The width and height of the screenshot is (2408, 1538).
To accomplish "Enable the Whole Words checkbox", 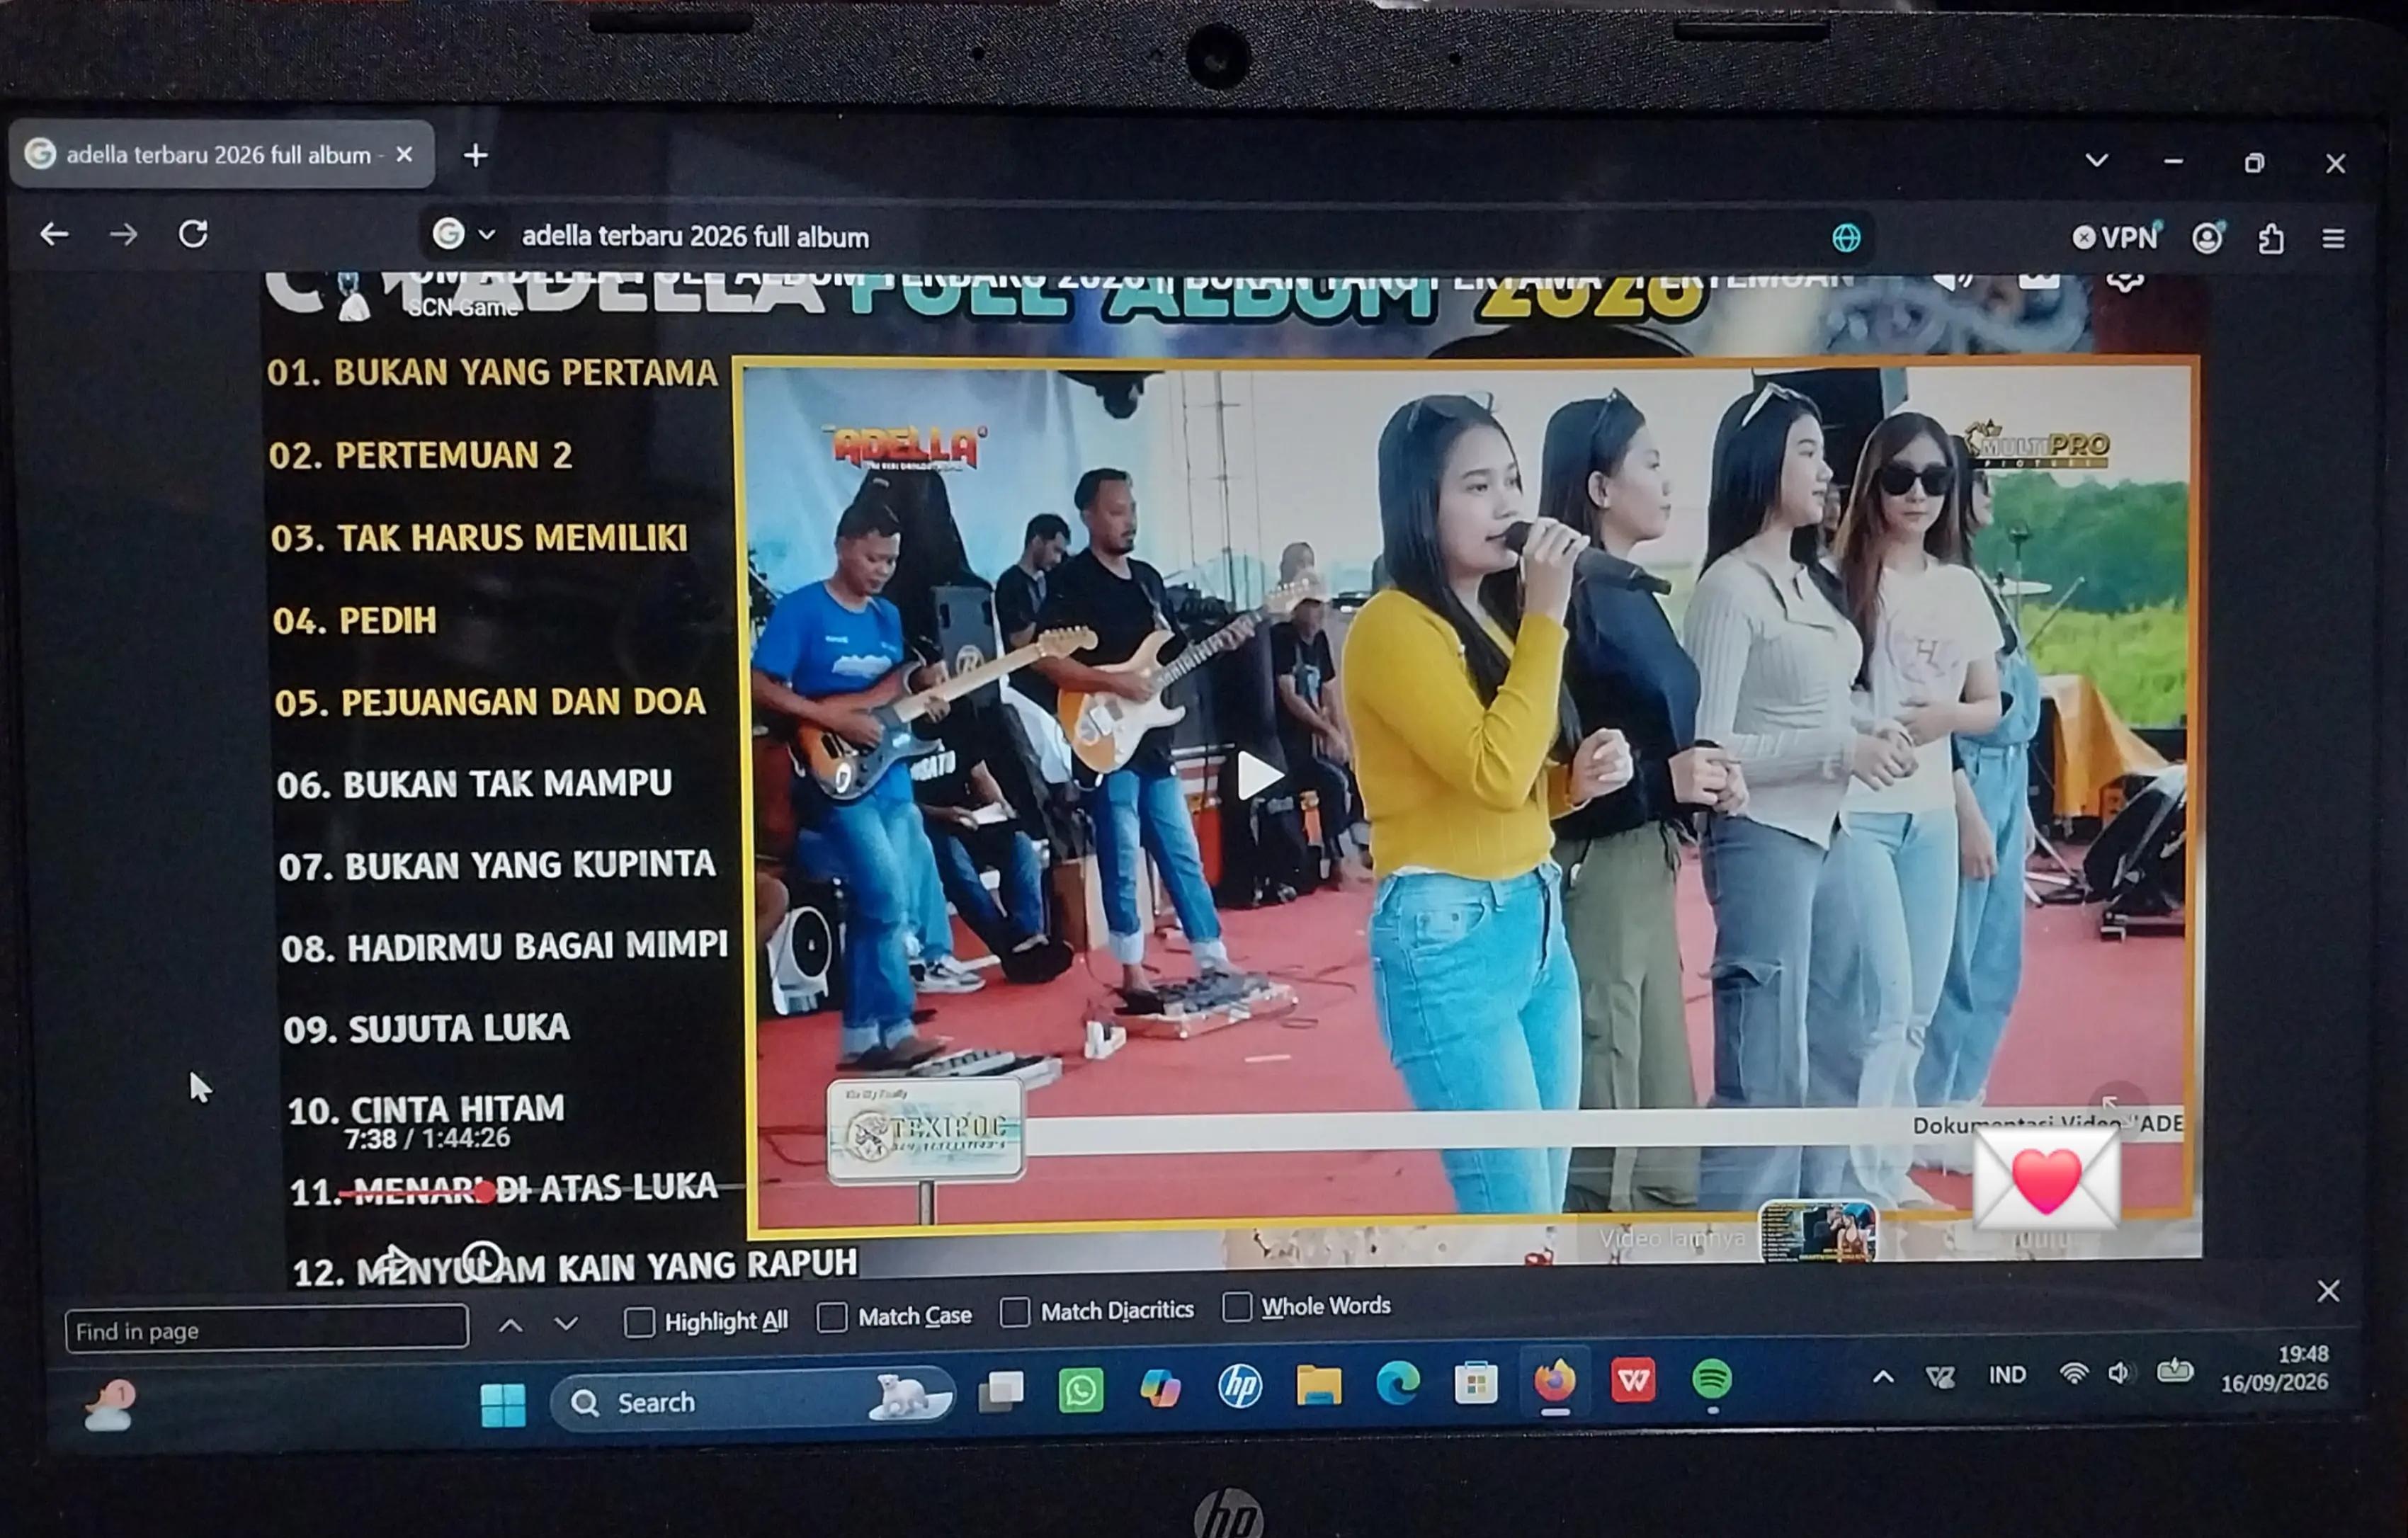I will coord(1236,1307).
